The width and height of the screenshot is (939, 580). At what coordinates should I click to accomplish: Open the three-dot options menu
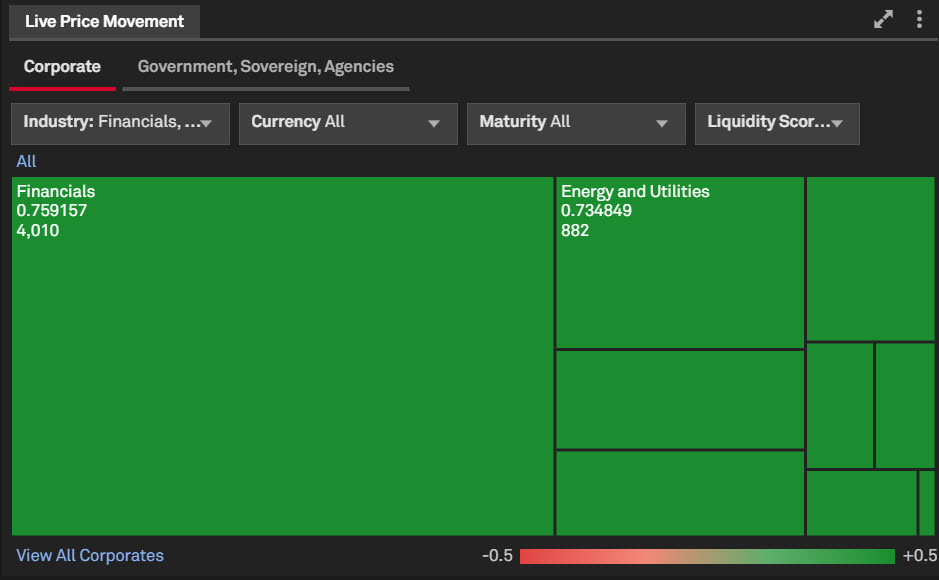(919, 19)
